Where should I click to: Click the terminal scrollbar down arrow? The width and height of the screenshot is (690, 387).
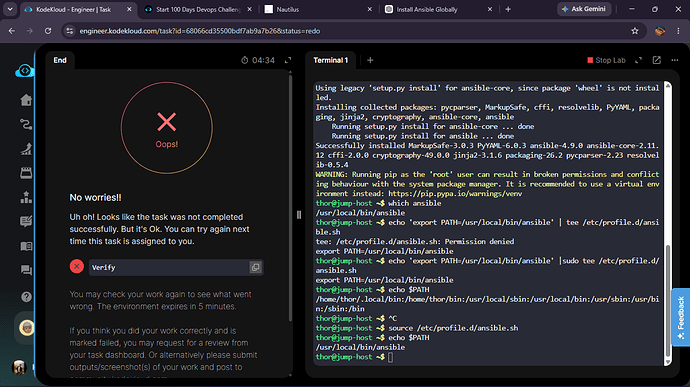coord(668,361)
